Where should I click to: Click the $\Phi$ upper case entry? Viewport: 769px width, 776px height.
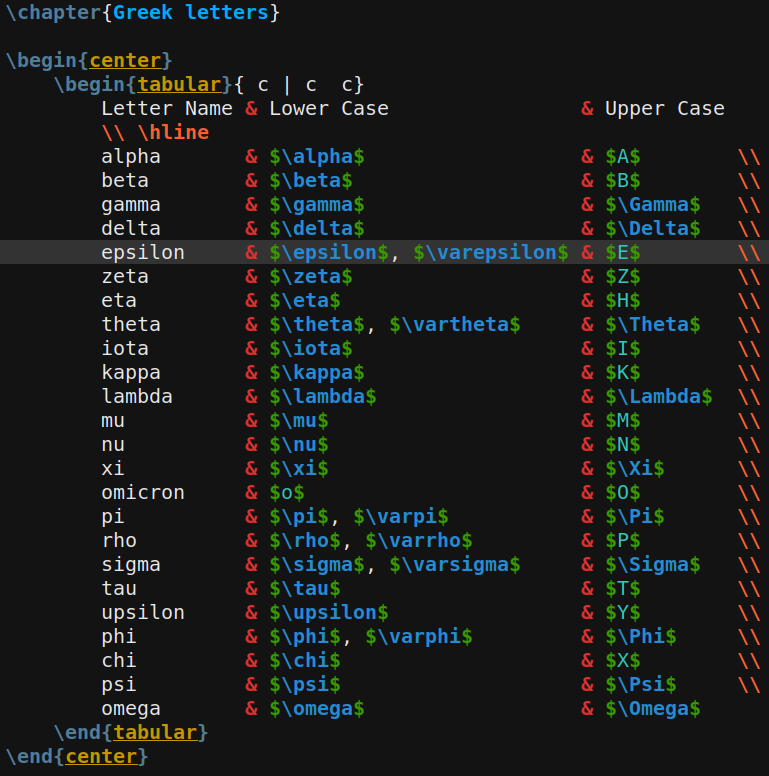pos(641,636)
